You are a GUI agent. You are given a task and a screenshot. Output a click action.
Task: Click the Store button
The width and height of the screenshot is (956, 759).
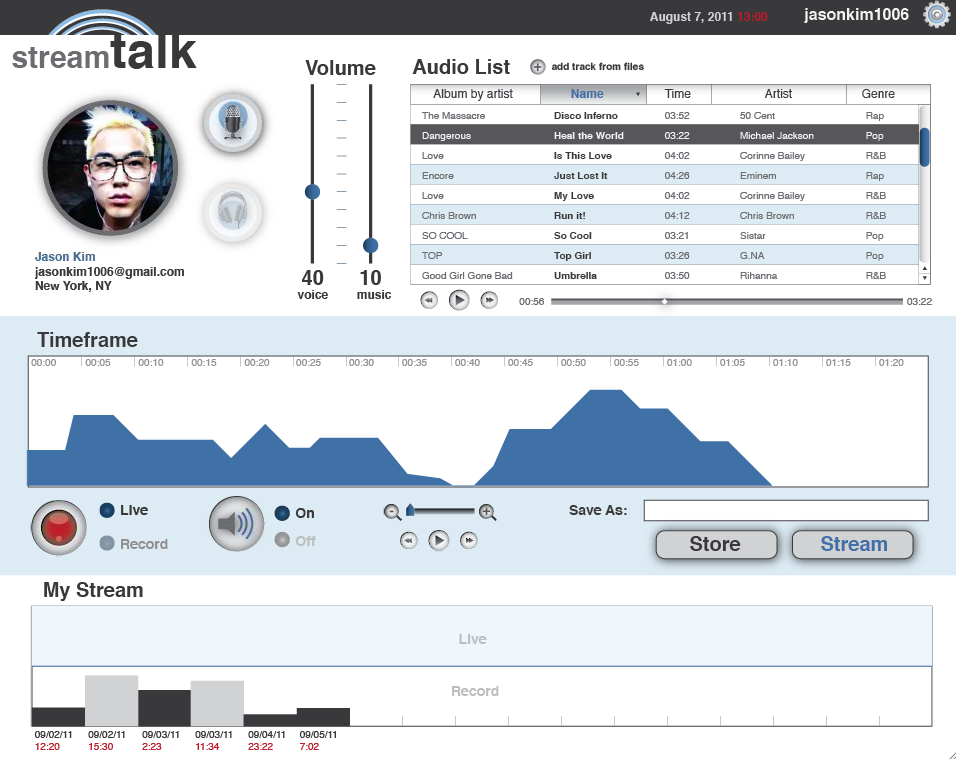click(x=716, y=544)
